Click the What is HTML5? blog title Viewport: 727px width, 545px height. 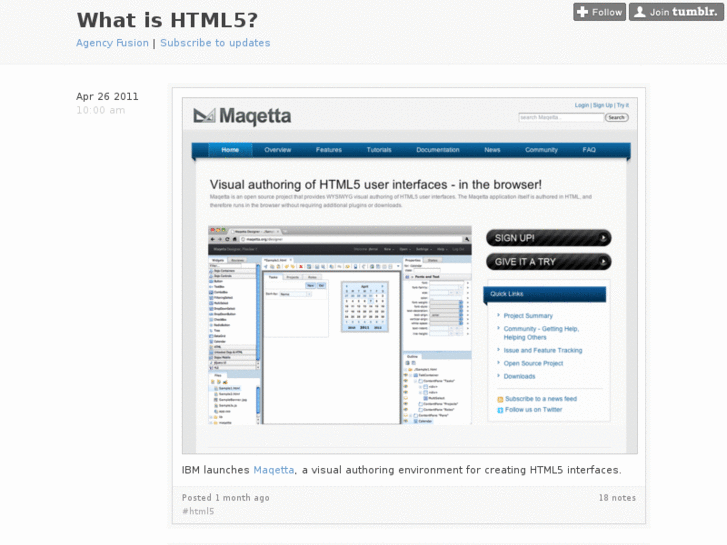(x=167, y=20)
